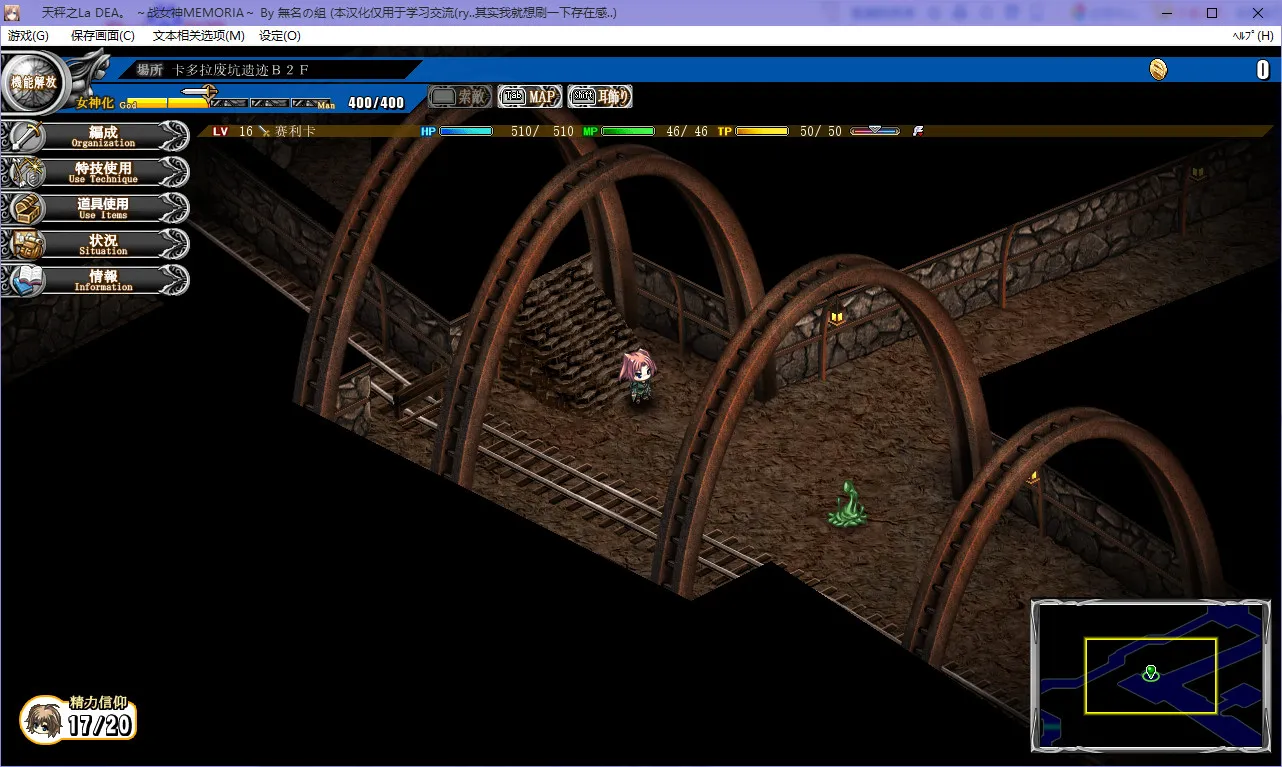Open the 游戏(G) menu
The height and width of the screenshot is (767, 1282).
28,36
